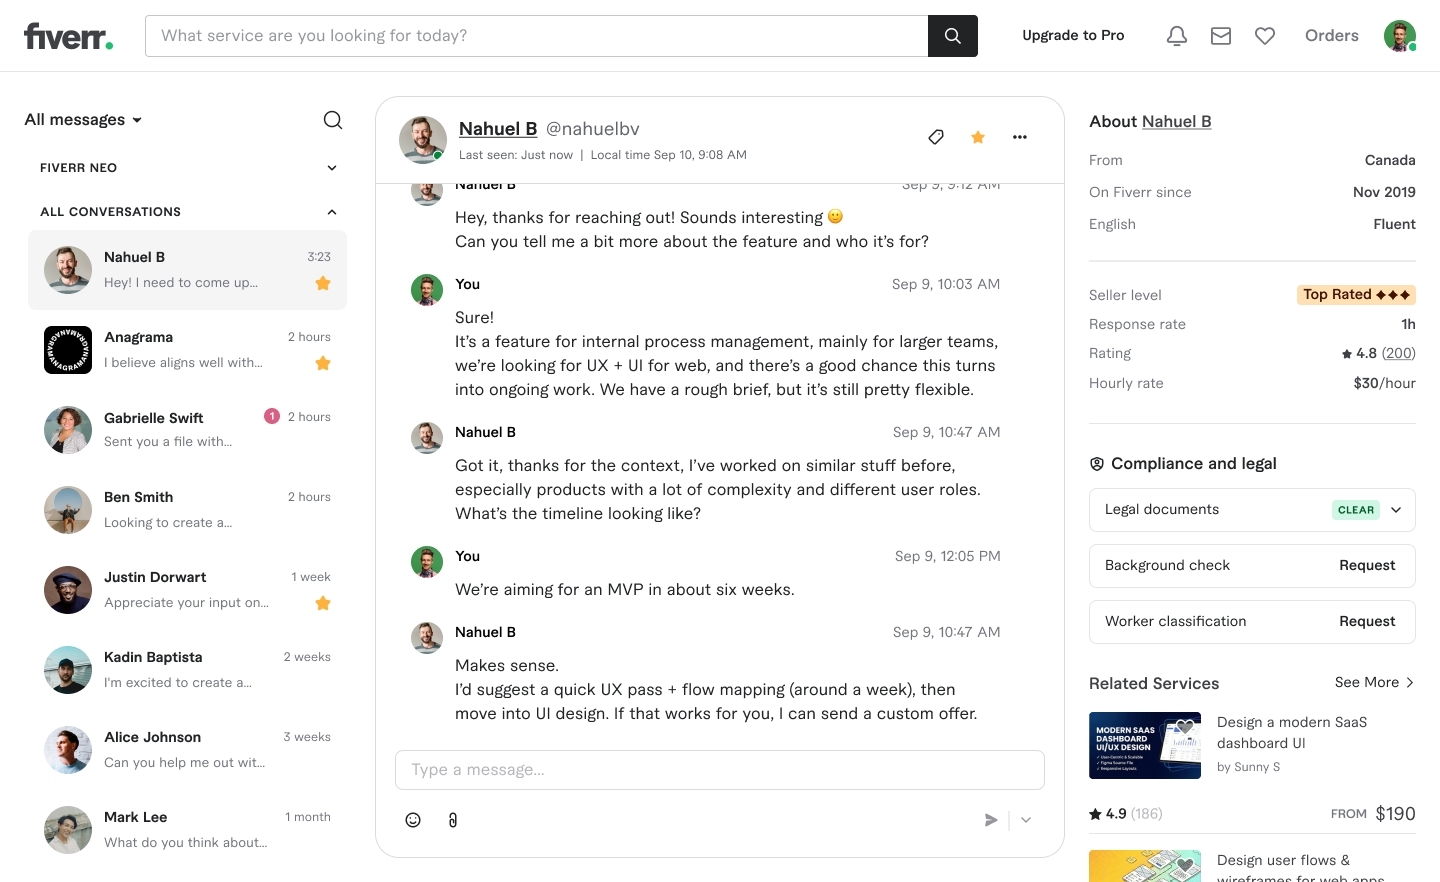Click the search magnifier in search bar
Screen dimensions: 1440x882
pyautogui.click(x=952, y=36)
